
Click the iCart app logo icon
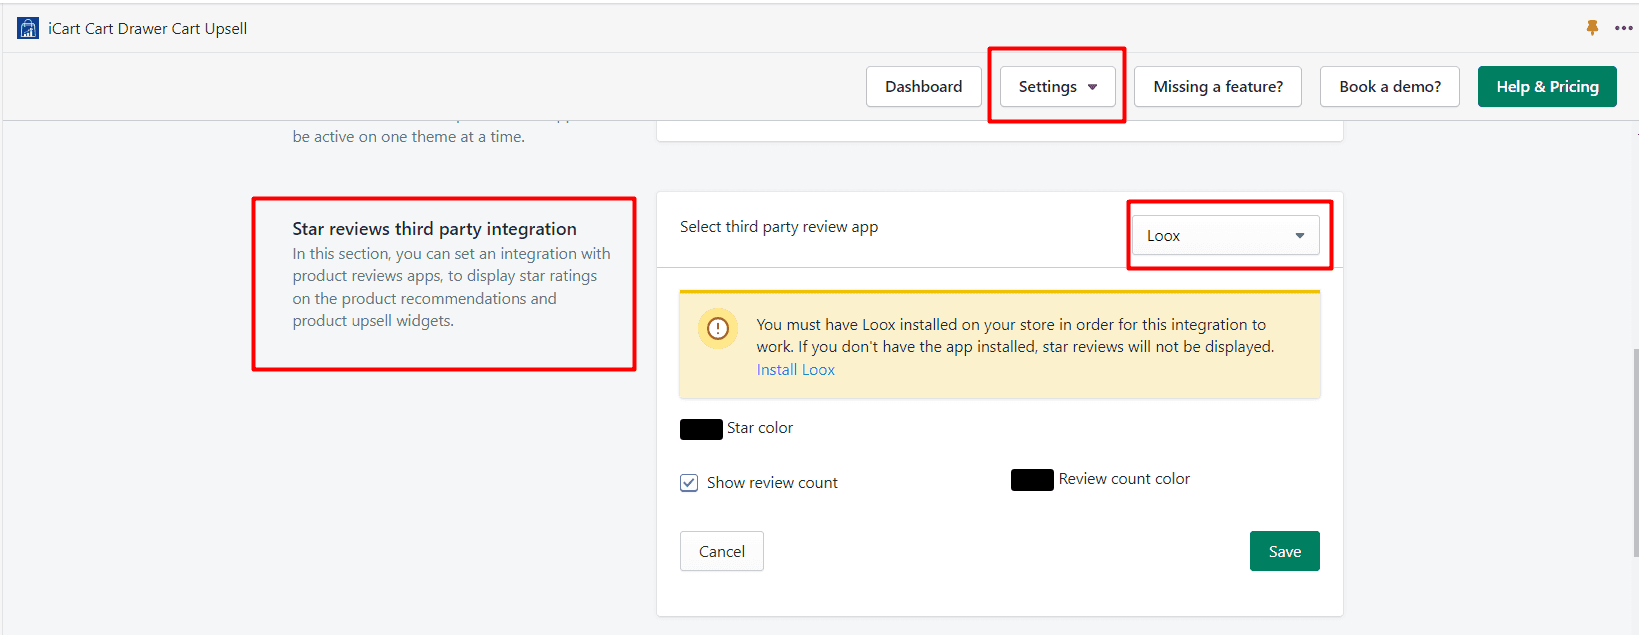[x=28, y=28]
